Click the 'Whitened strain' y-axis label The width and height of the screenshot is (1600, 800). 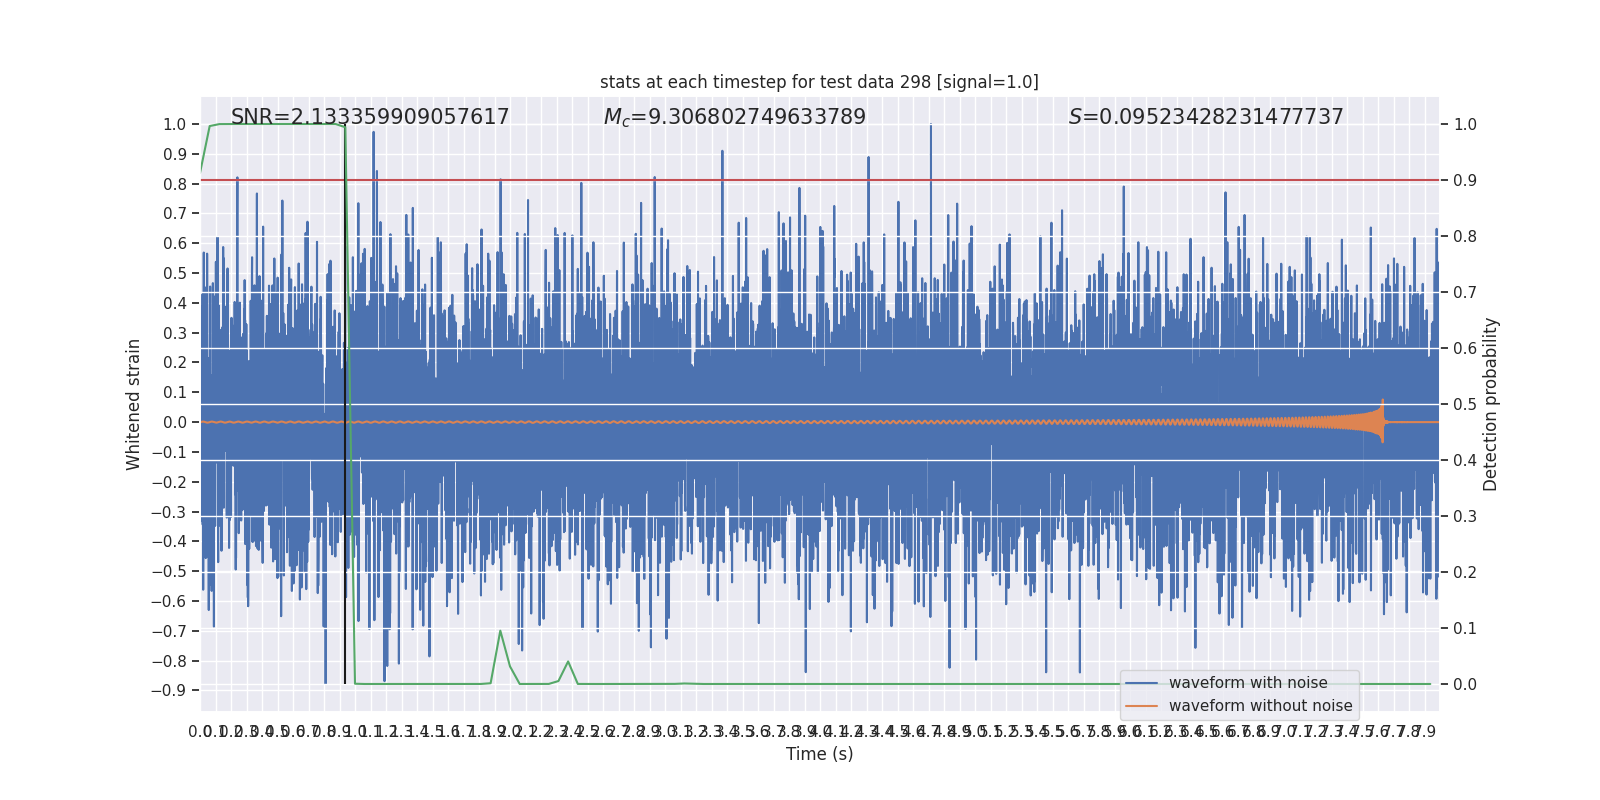coord(134,404)
